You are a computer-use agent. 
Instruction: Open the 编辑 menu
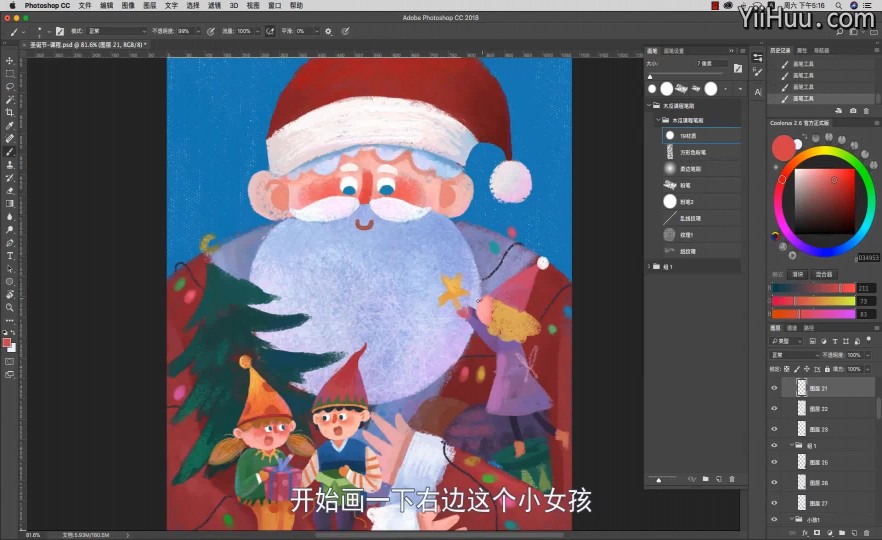[x=106, y=5]
